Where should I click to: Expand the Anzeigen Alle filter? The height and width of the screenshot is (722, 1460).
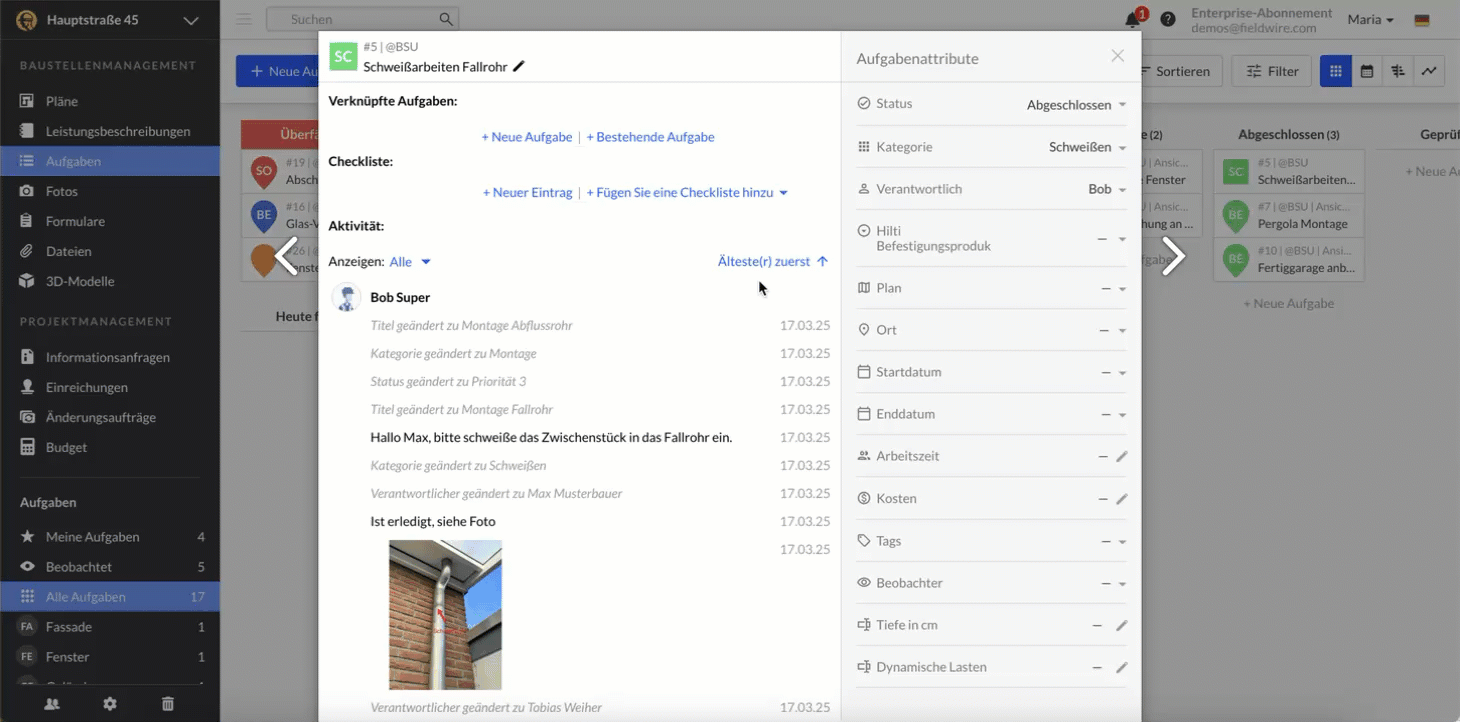tap(410, 262)
